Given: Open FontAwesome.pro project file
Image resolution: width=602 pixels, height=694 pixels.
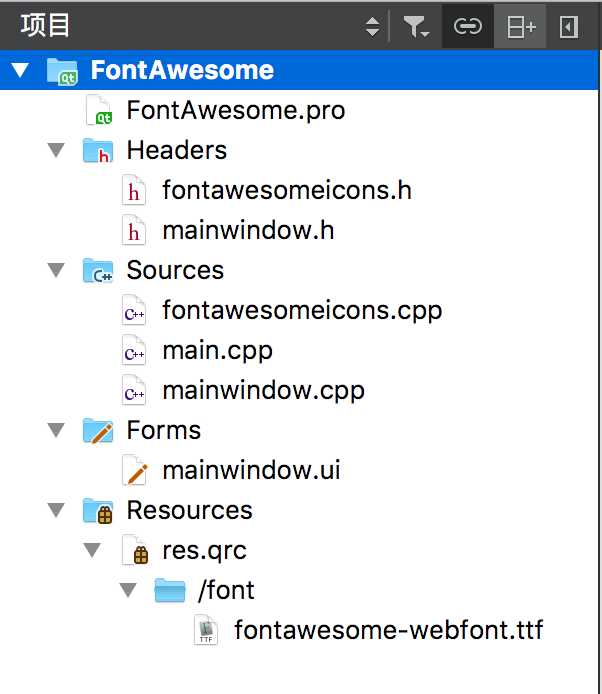Looking at the screenshot, I should pos(235,110).
